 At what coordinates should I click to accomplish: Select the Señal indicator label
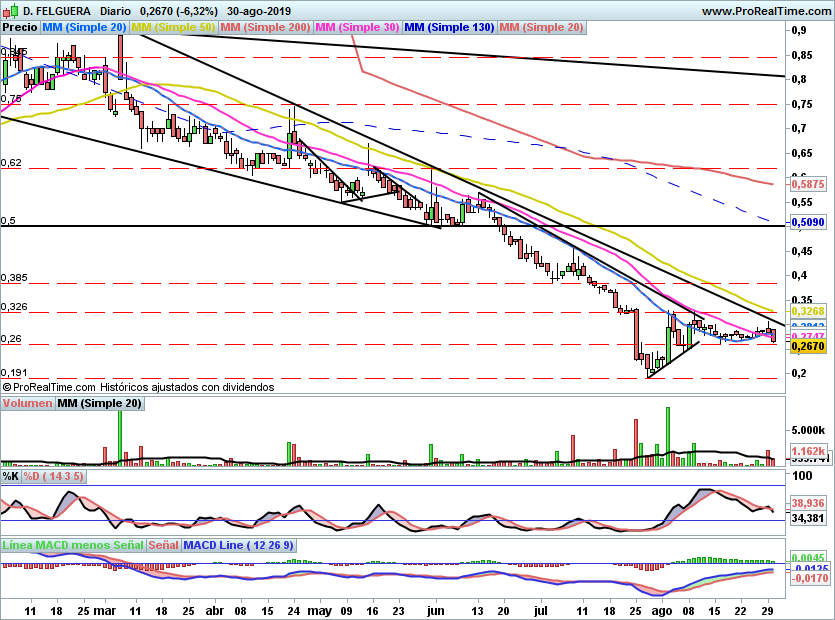click(163, 545)
